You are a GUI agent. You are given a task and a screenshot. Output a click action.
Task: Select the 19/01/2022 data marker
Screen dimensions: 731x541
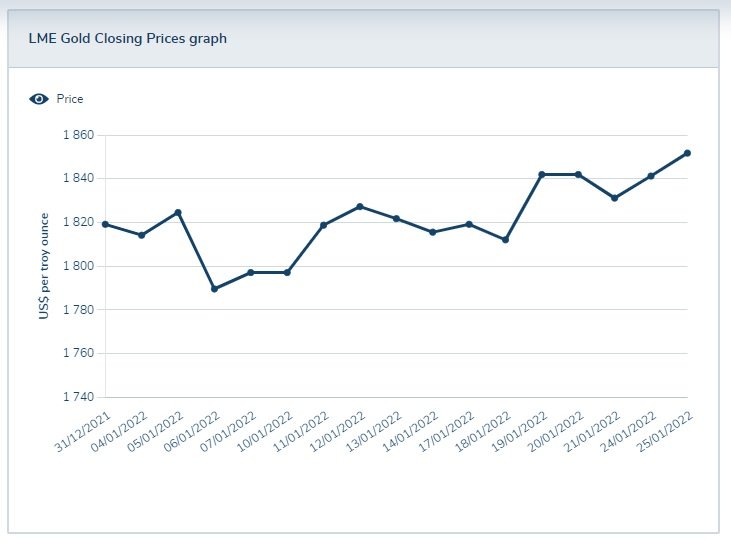pos(542,174)
